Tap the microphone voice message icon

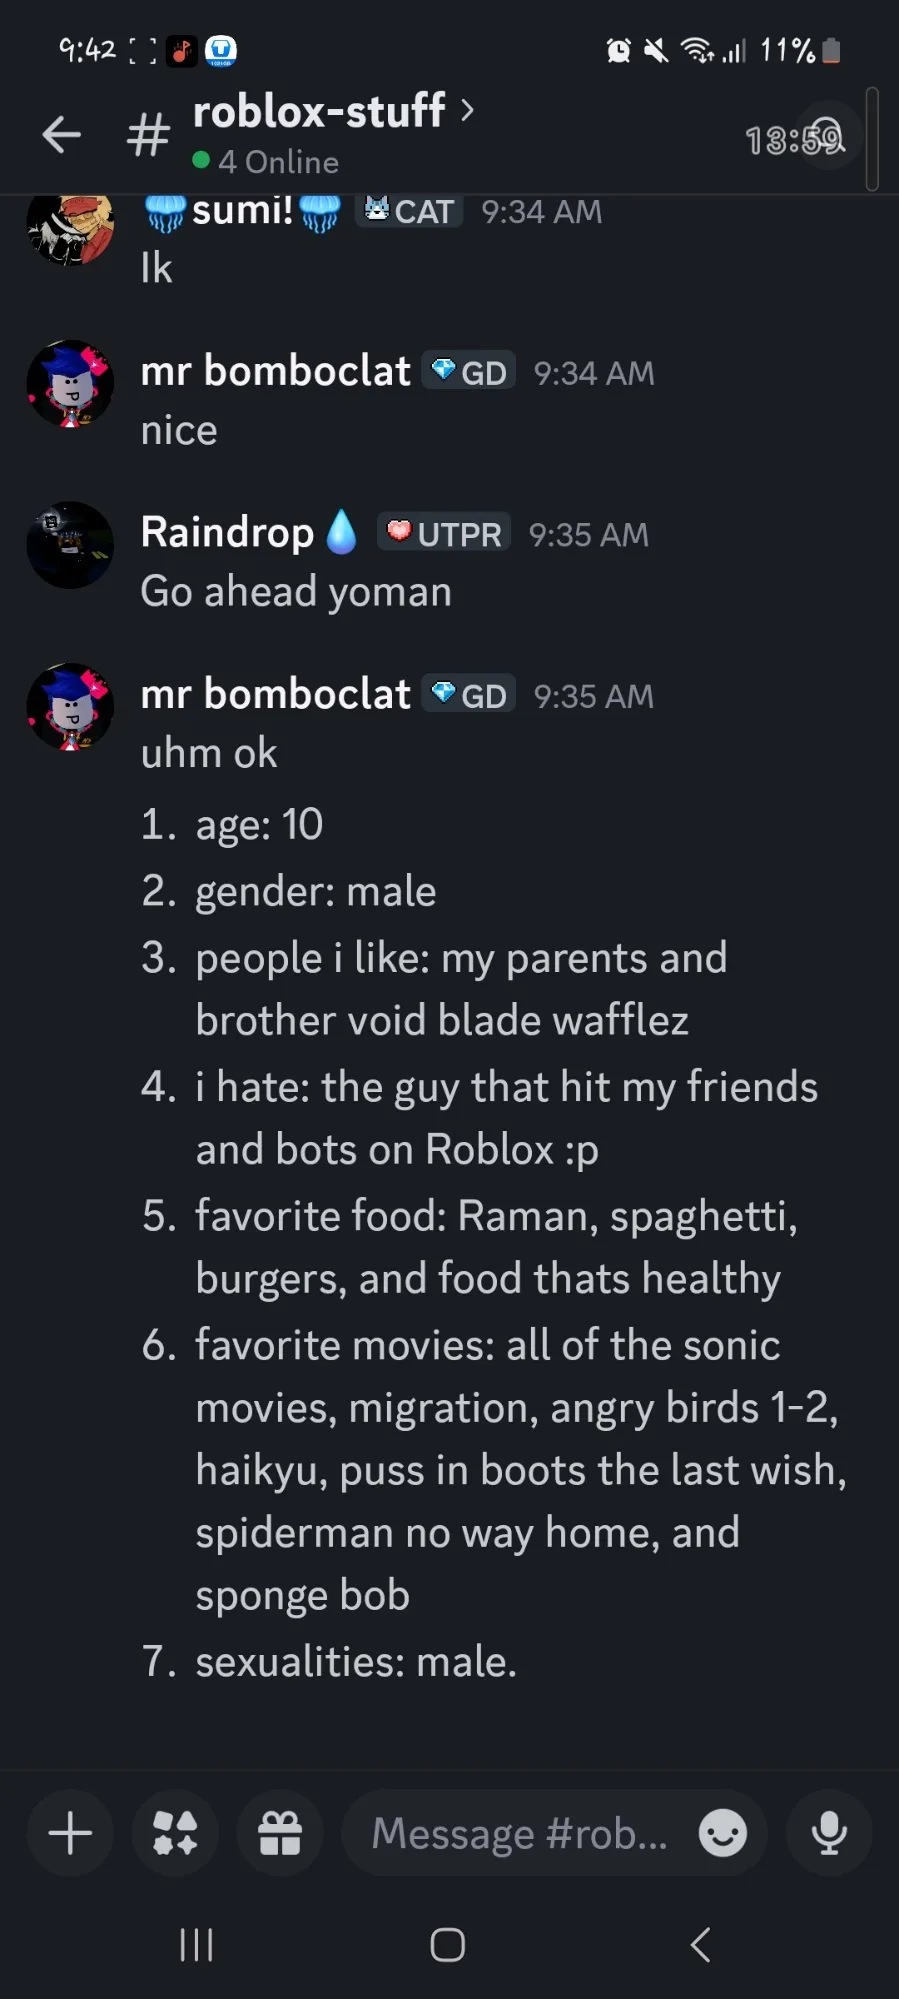pos(829,1833)
